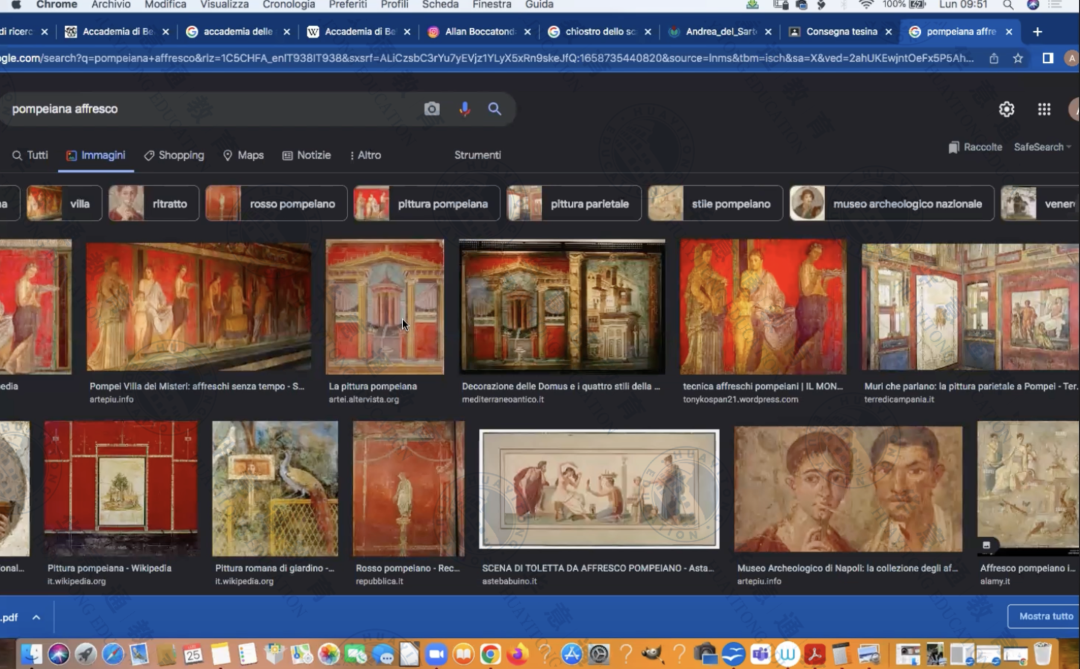1080x669 pixels.
Task: Open Google quick settings gear
Action: (x=1006, y=109)
